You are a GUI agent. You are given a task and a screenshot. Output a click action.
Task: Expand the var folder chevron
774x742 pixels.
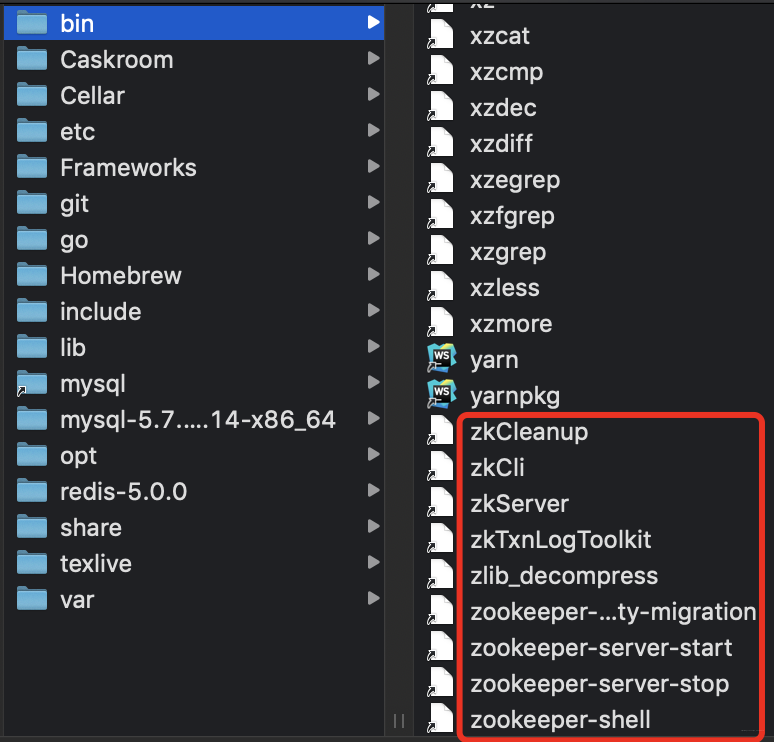coord(373,599)
